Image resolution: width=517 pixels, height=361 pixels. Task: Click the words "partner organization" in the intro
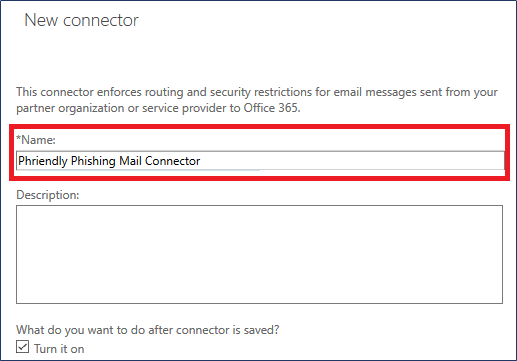(x=70, y=108)
